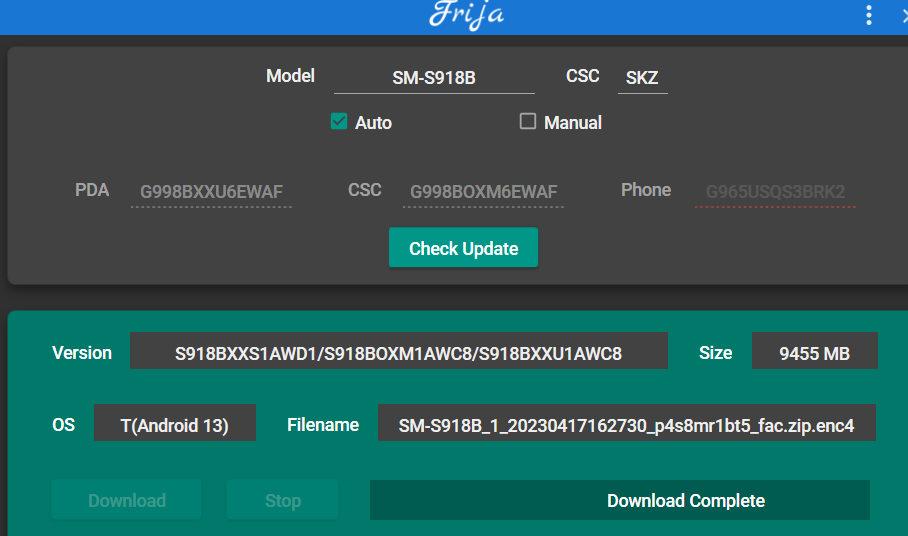Click the Filename label
Viewport: 908px width, 536px height.
(323, 425)
